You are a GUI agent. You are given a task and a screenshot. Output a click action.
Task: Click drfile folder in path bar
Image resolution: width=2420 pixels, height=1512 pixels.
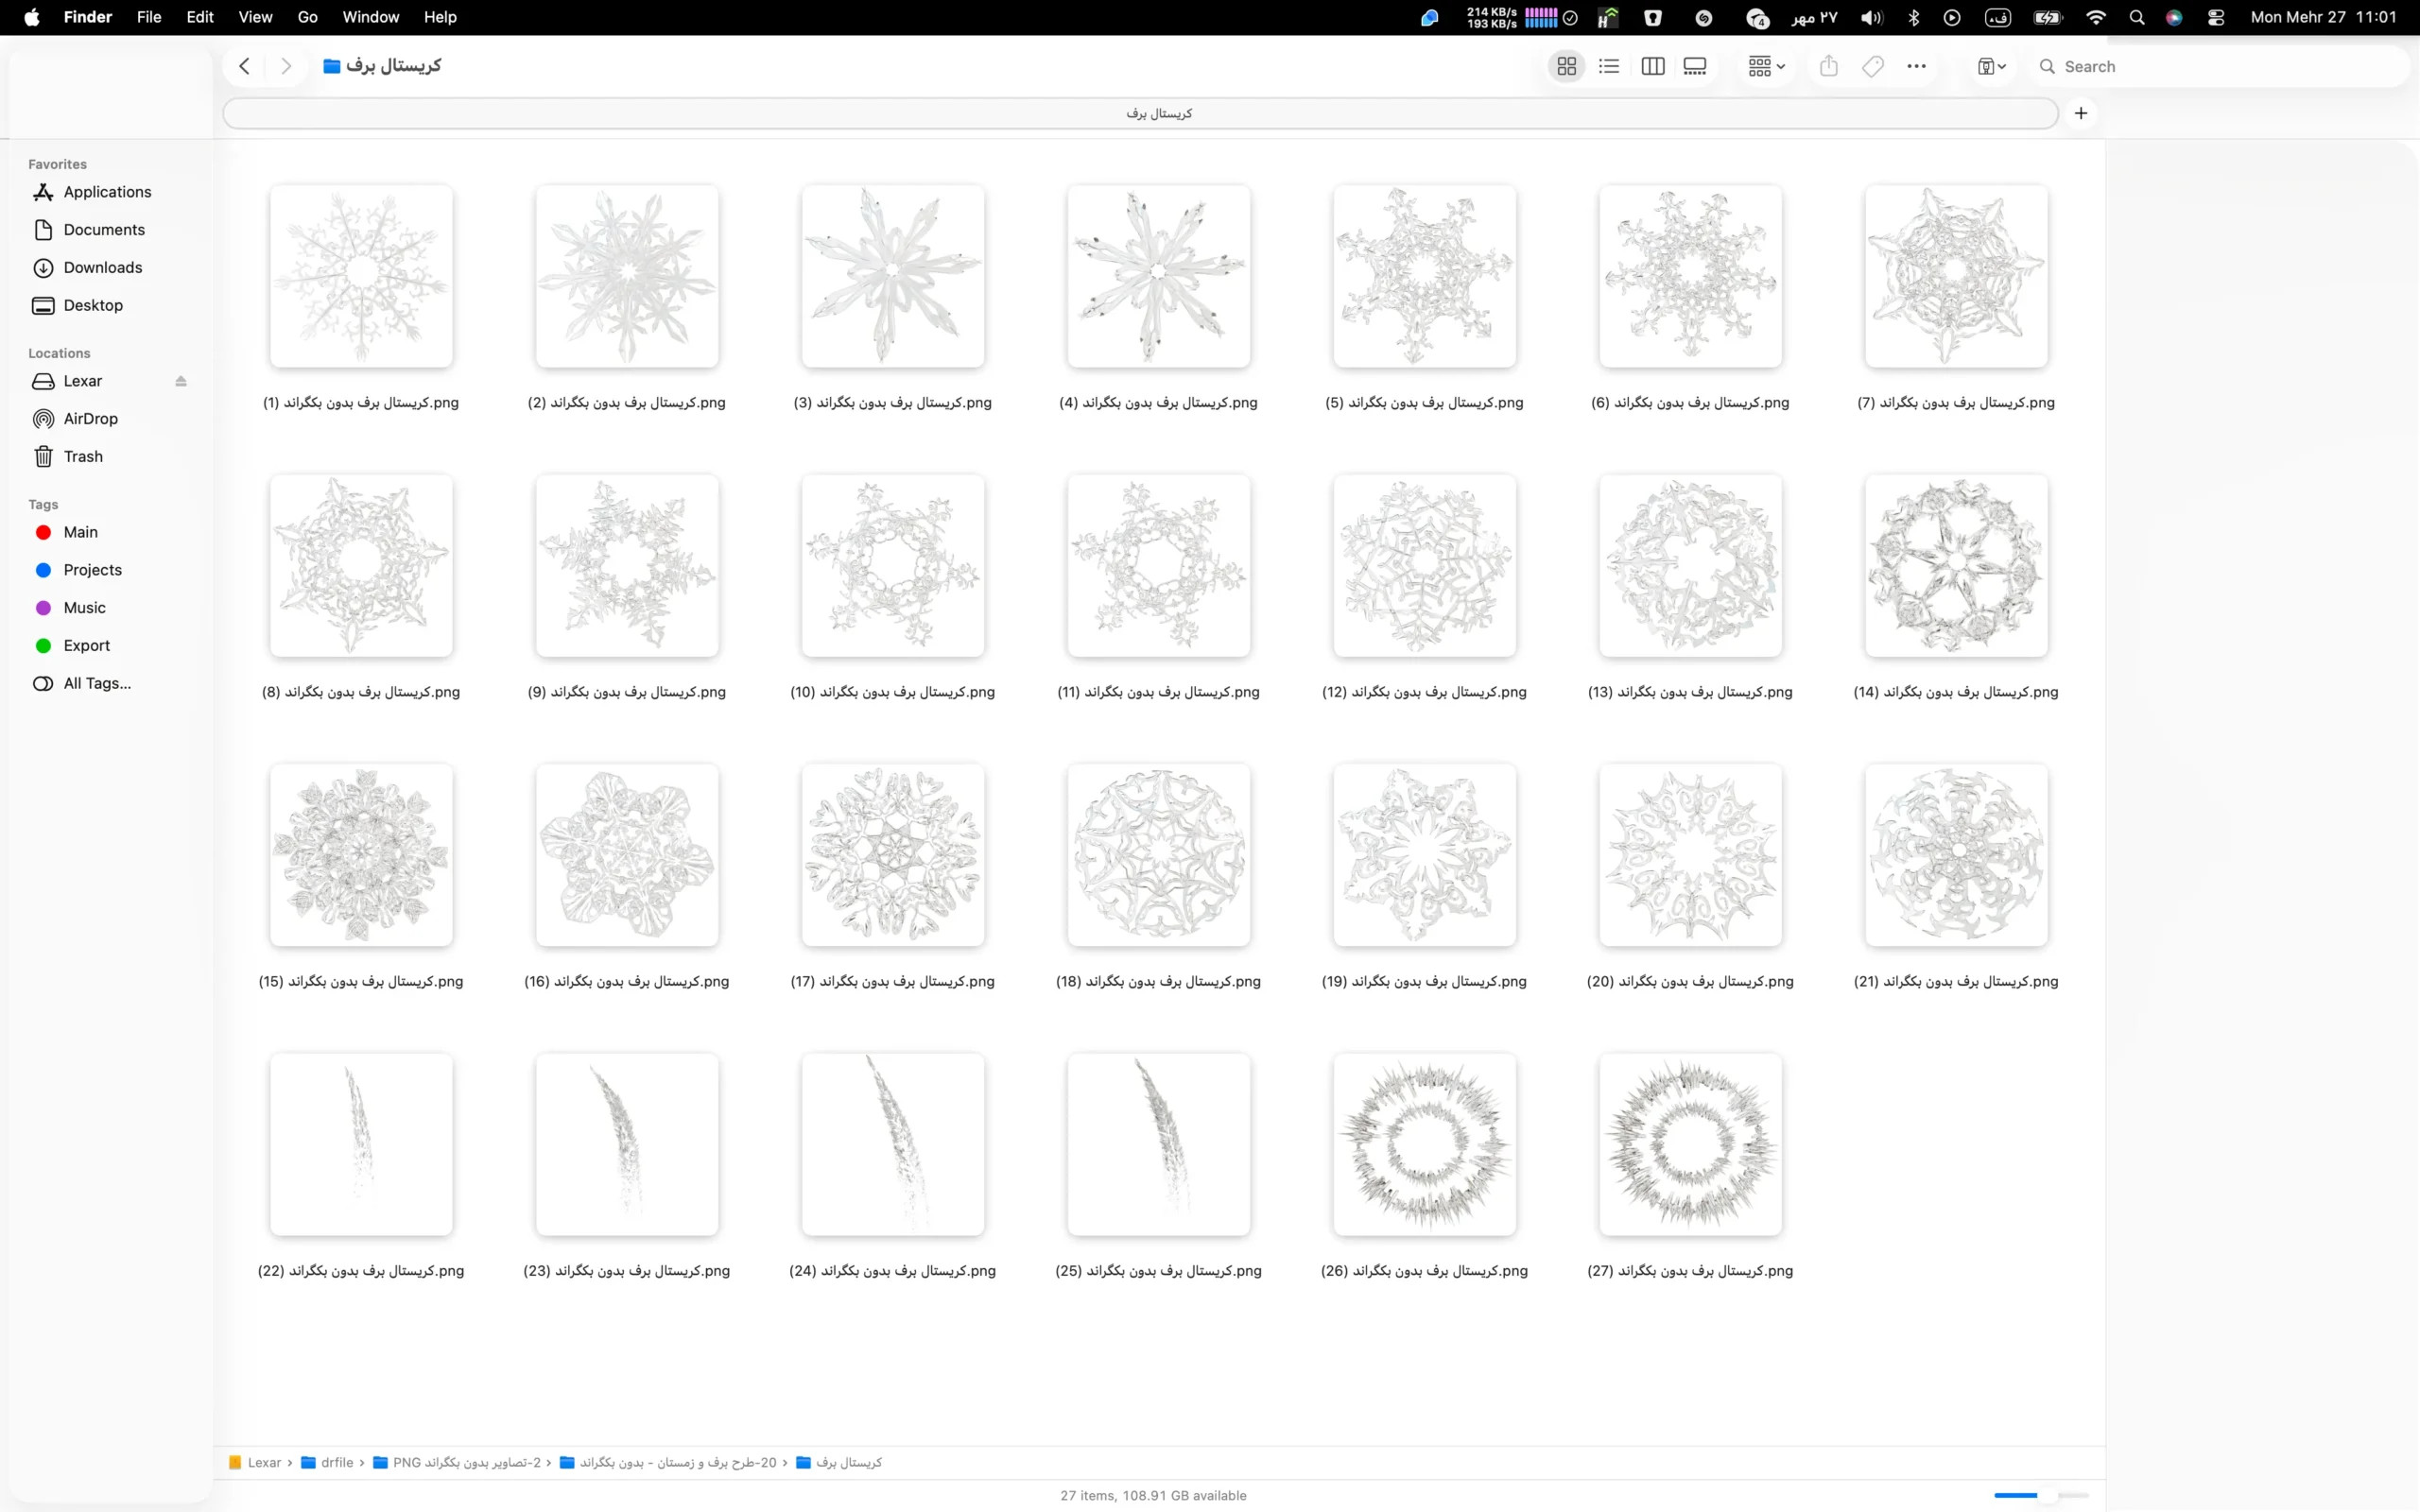click(x=328, y=1462)
